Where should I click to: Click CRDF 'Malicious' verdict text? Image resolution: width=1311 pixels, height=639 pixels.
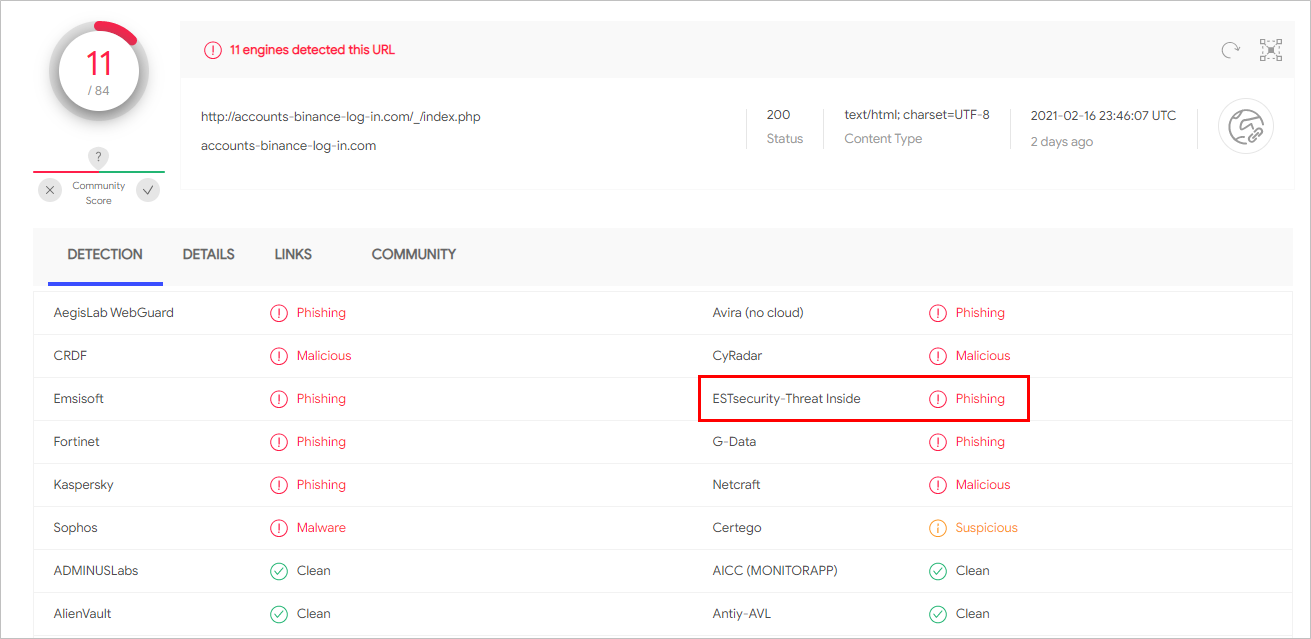(x=324, y=356)
